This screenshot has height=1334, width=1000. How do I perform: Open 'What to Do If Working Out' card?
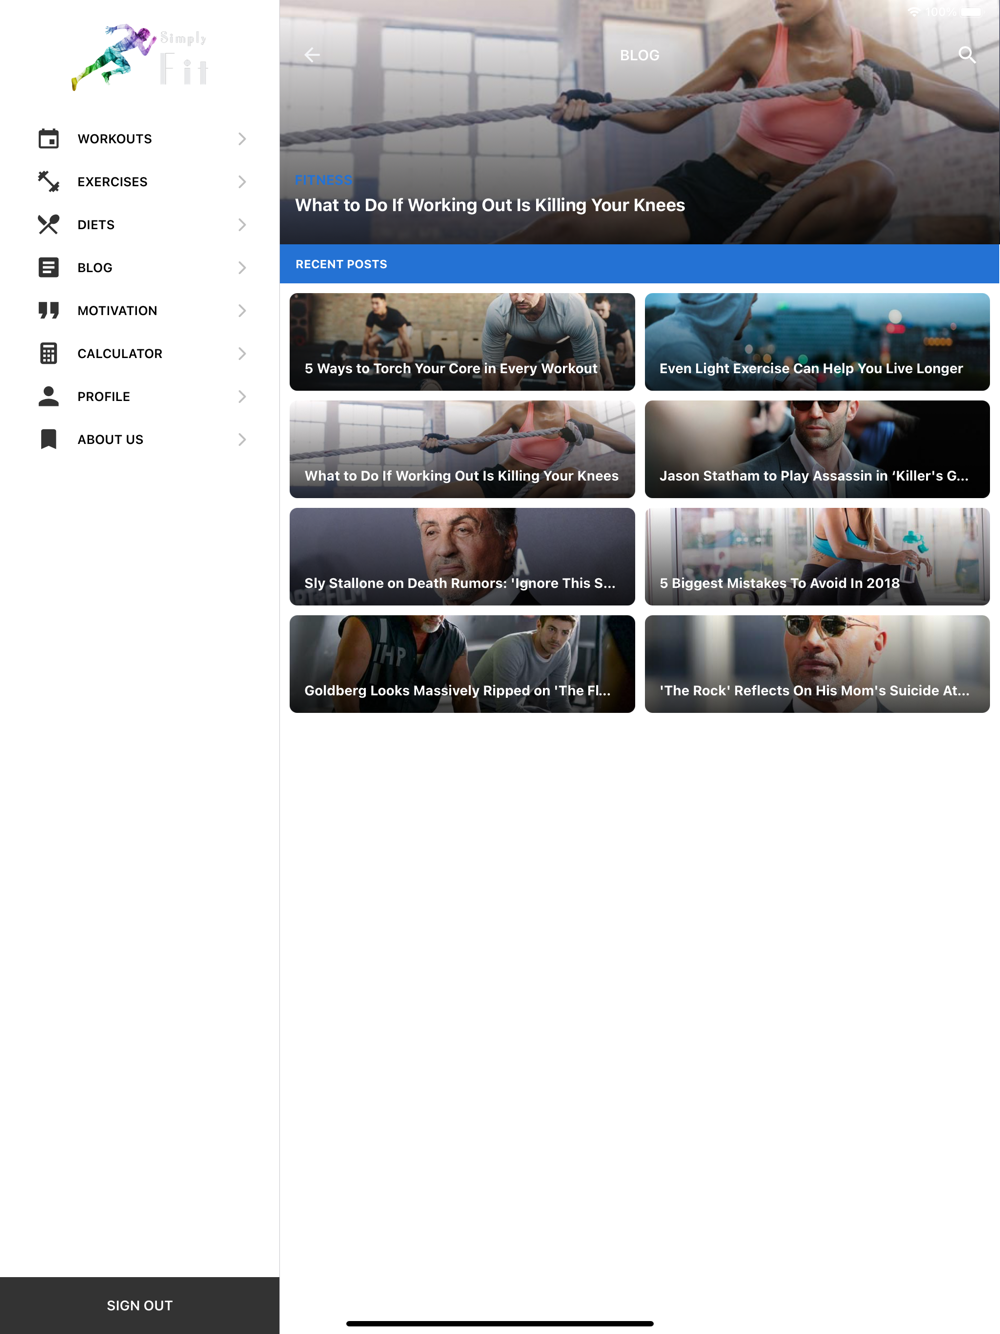coord(462,449)
